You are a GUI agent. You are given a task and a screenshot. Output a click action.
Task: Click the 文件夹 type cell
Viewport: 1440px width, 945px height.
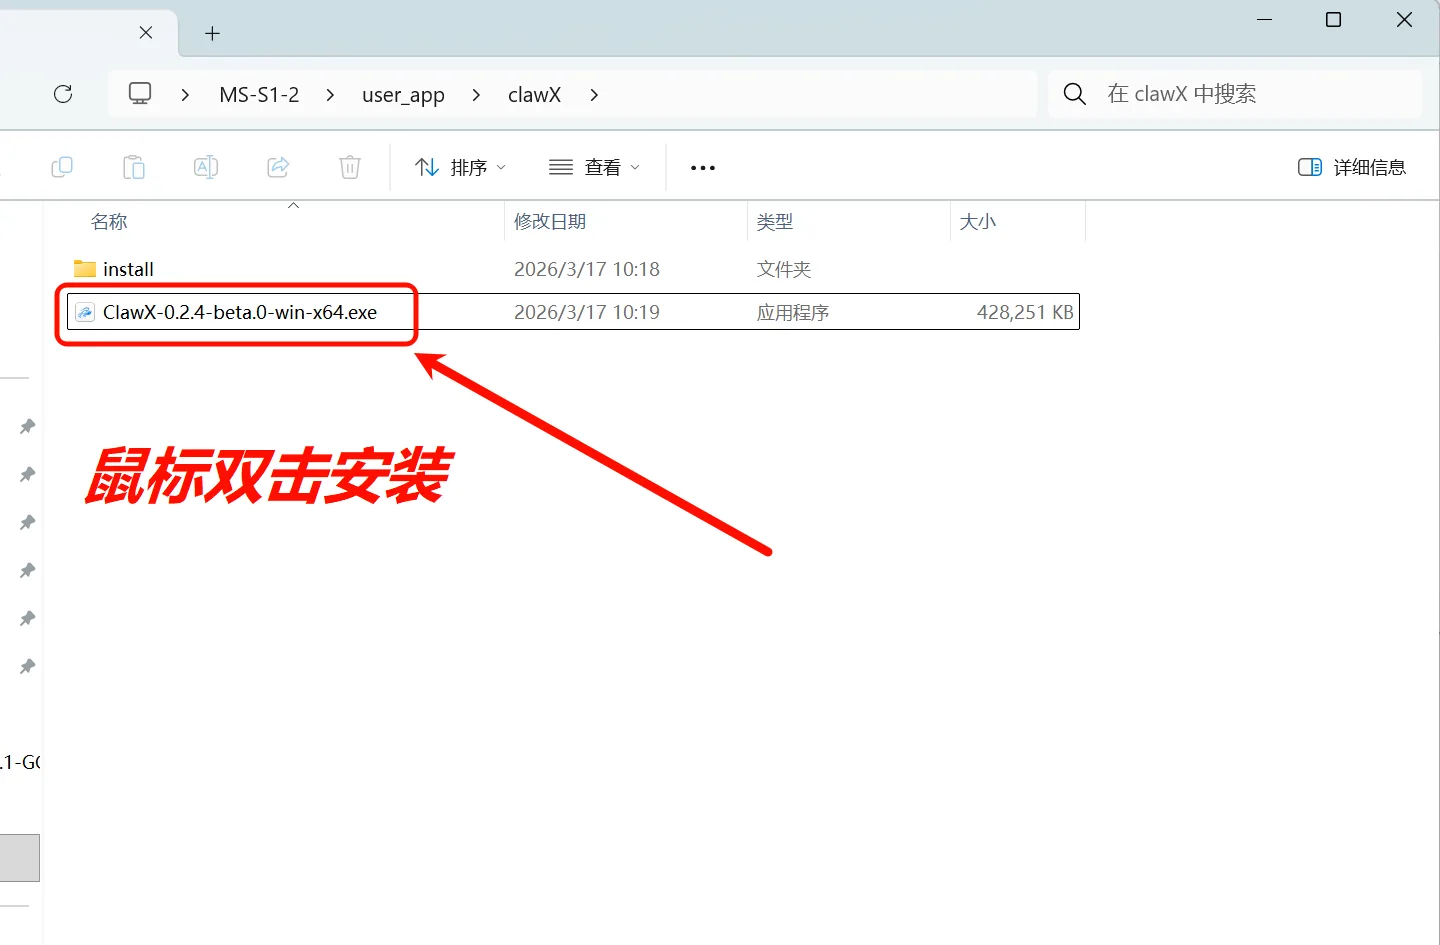tap(784, 269)
